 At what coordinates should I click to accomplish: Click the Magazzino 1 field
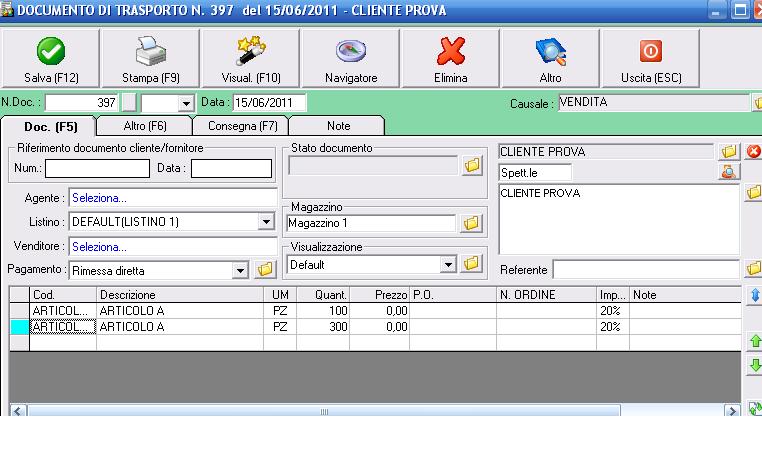(x=371, y=224)
